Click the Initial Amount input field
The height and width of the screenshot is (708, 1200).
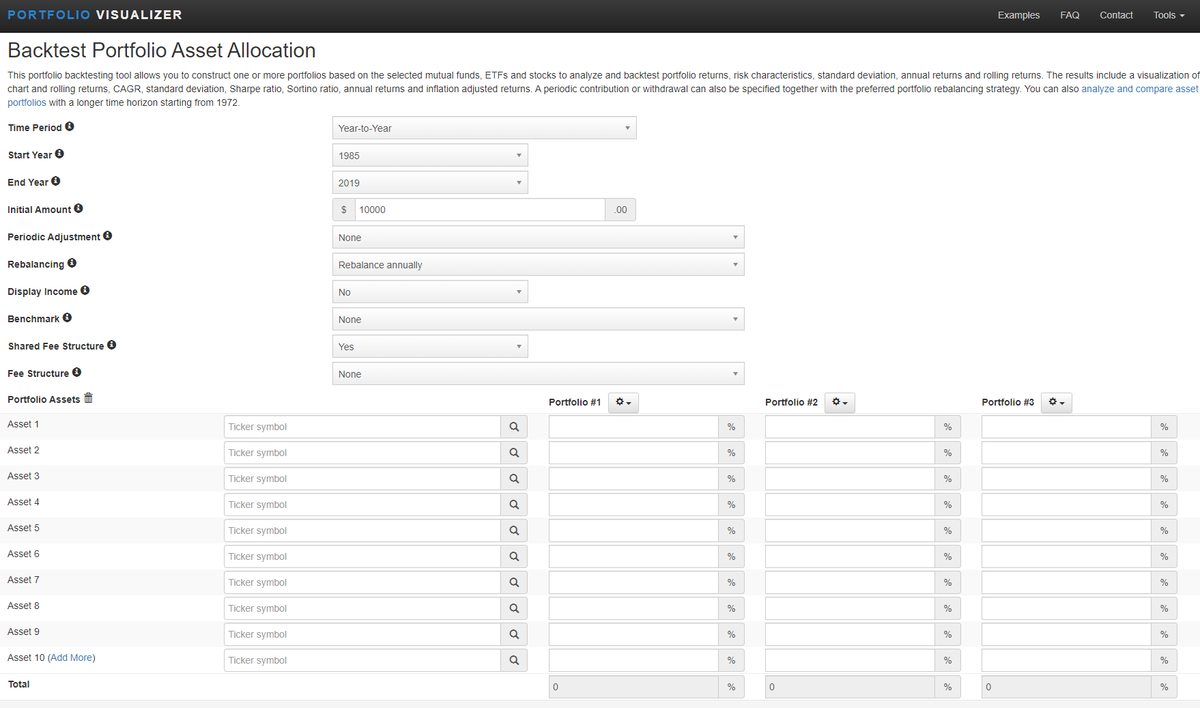[x=480, y=210]
